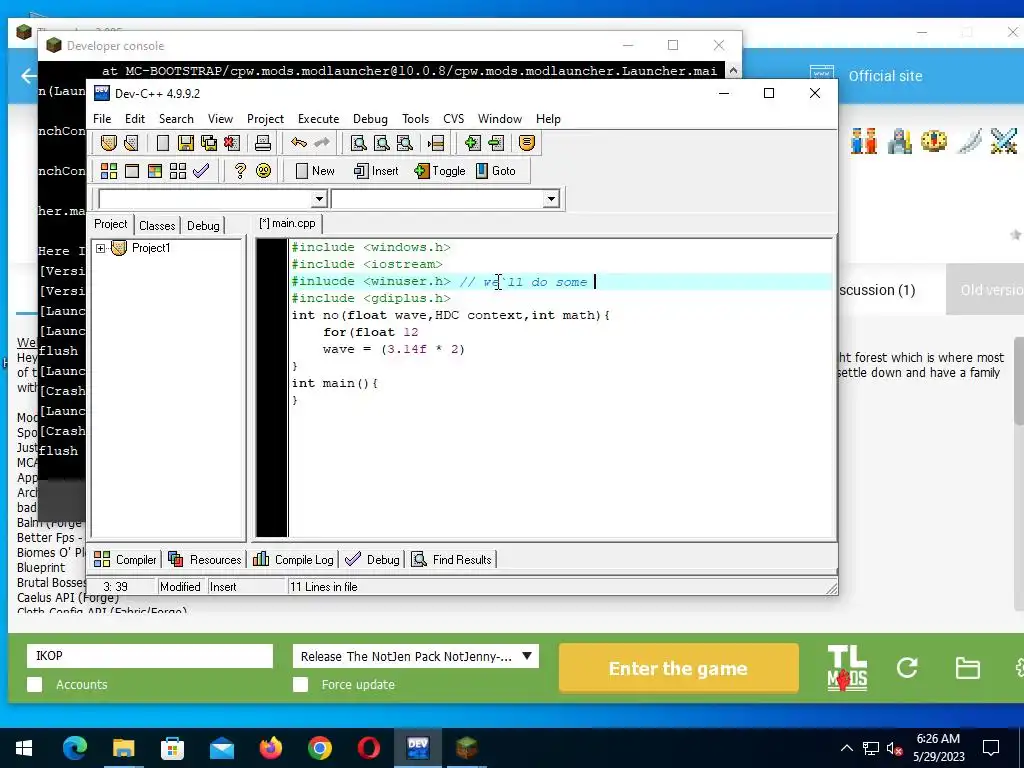The image size is (1024, 768).
Task: Click the smiley face About icon
Action: pos(263,171)
